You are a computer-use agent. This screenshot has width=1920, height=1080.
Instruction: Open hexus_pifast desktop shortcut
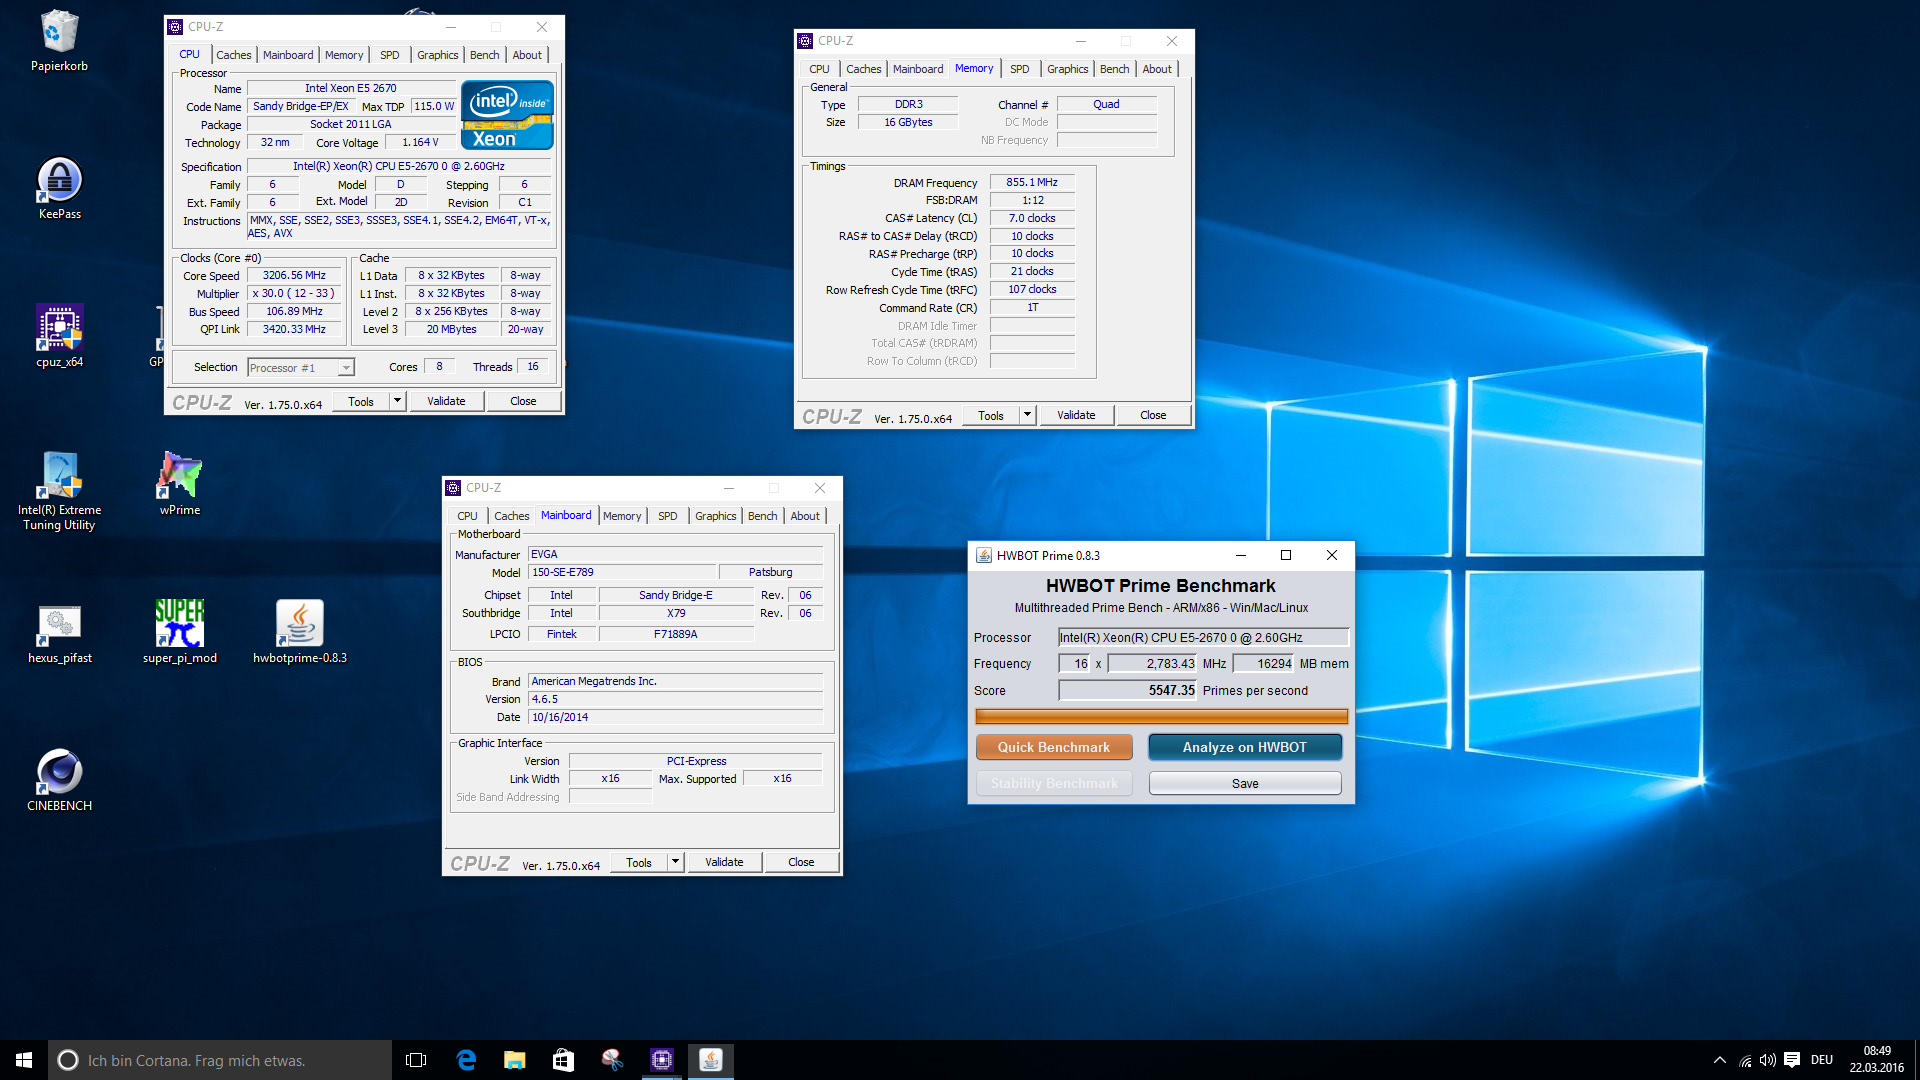point(59,632)
